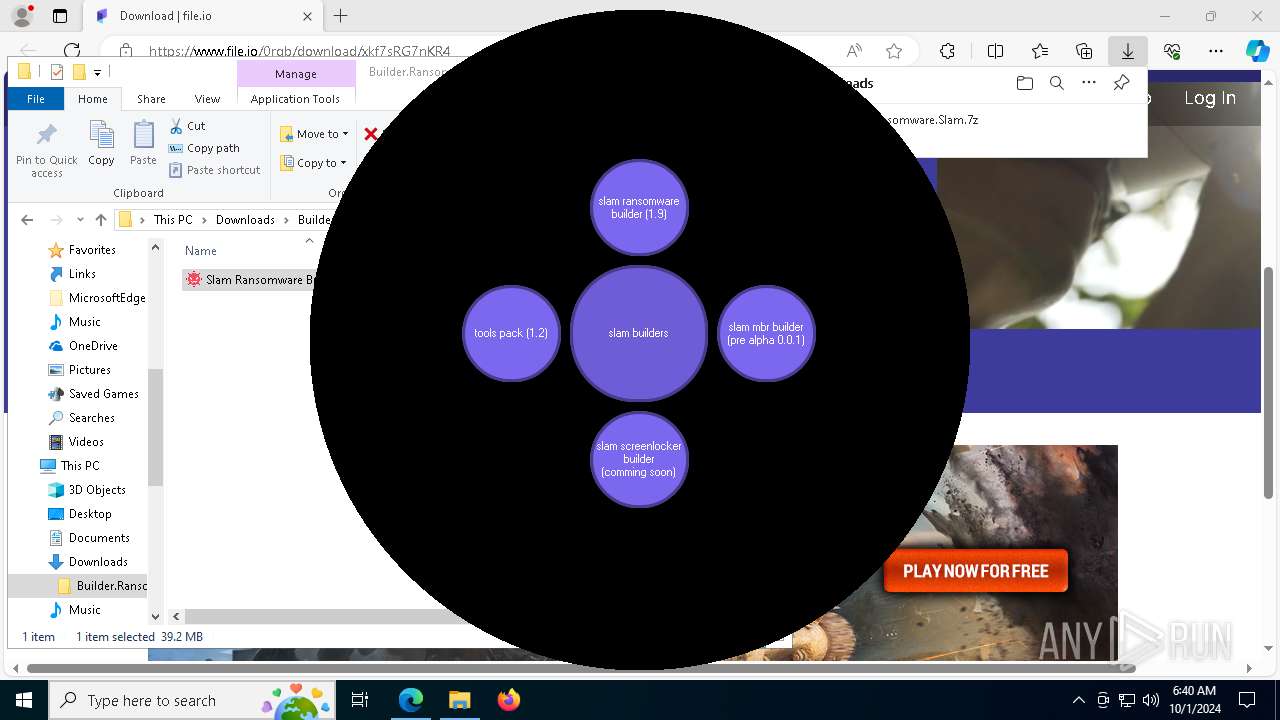The image size is (1280, 720).
Task: Select Favorites in the navigation pane
Action: pos(92,250)
